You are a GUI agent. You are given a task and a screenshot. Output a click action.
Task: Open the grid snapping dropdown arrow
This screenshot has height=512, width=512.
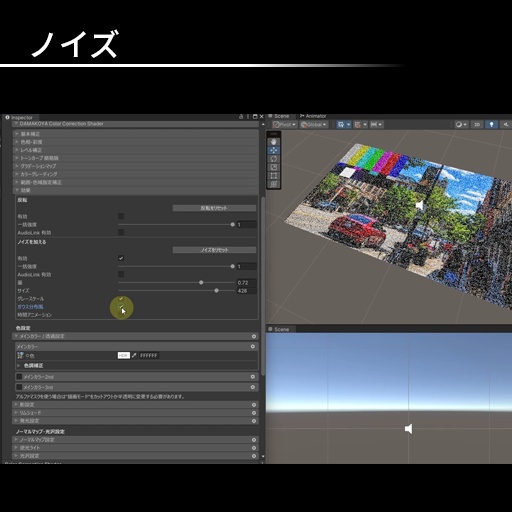[348, 125]
